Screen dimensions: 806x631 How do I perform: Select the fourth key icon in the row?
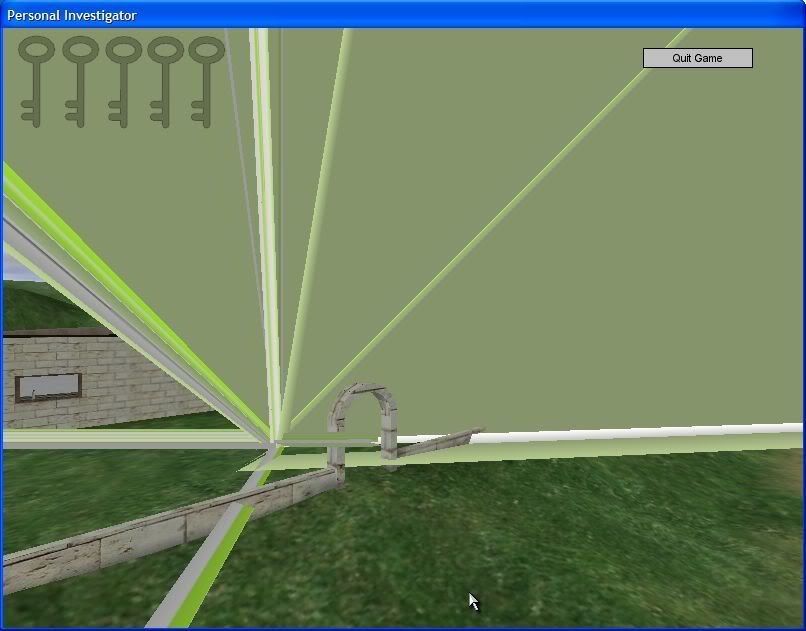(165, 80)
